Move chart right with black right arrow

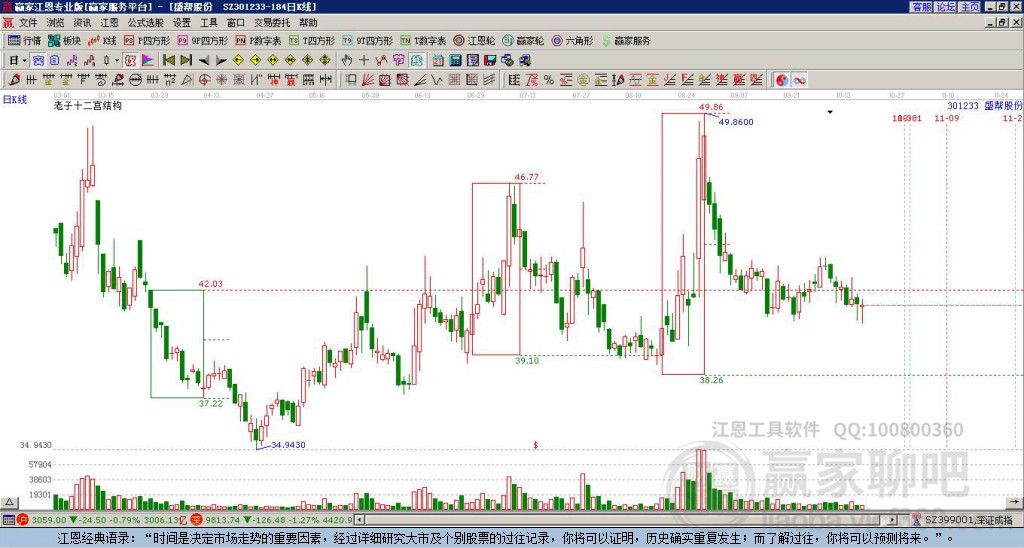pyautogui.click(x=221, y=61)
